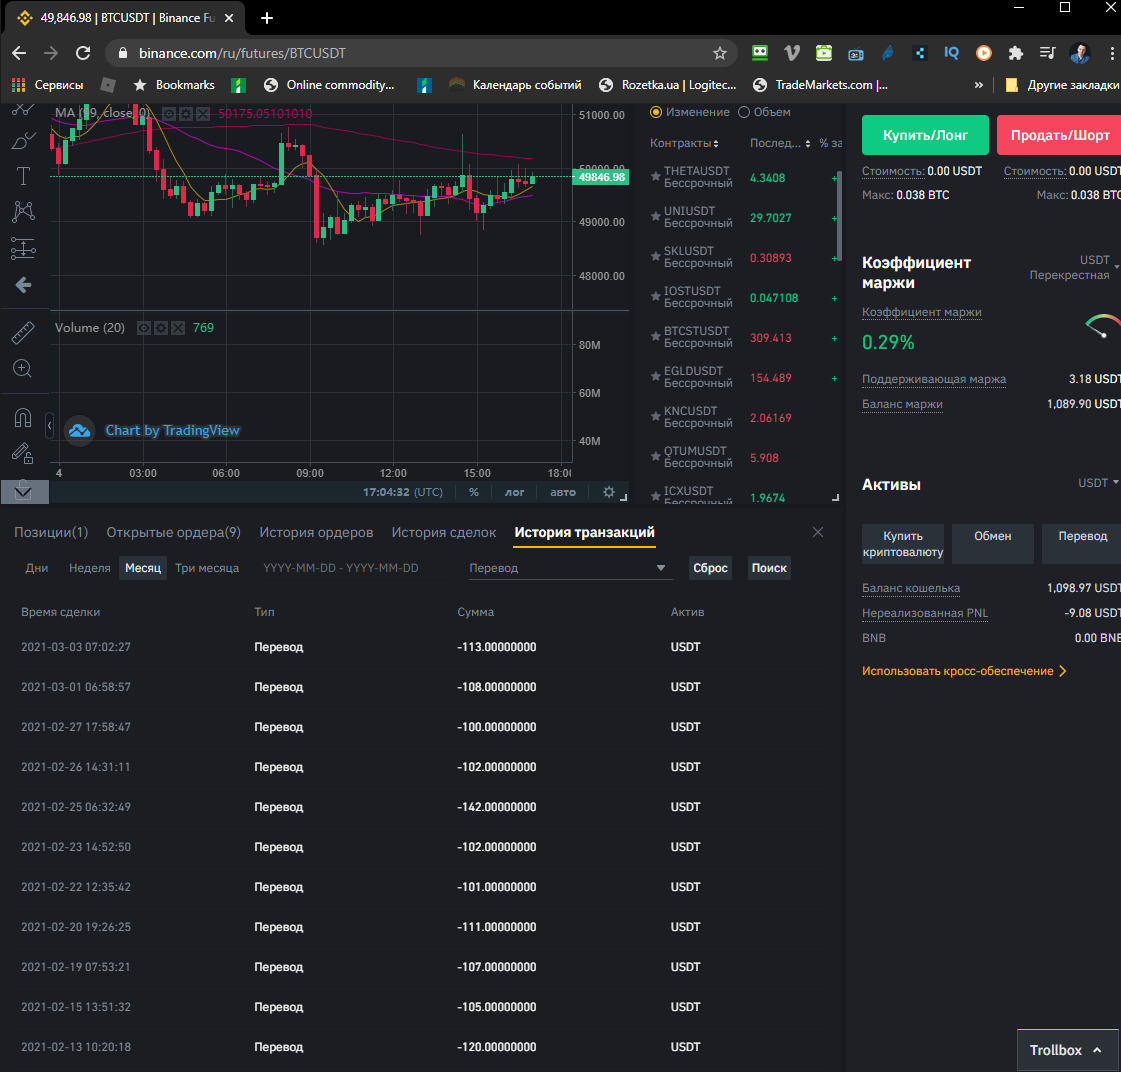
Task: Close the bottom history panel
Action: pyautogui.click(x=818, y=532)
